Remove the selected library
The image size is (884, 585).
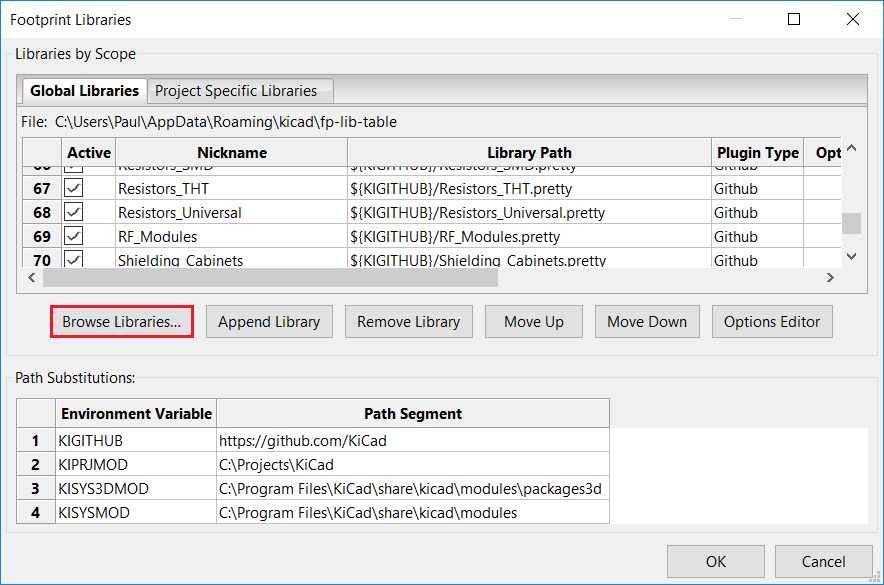click(x=408, y=321)
